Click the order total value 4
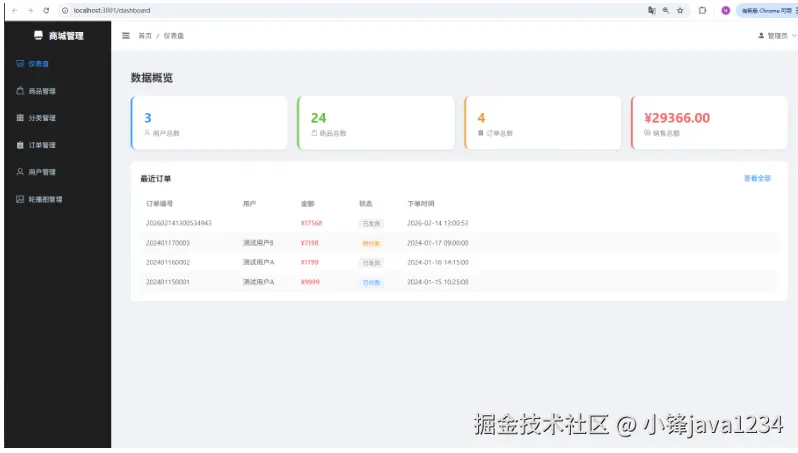The height and width of the screenshot is (453, 798). 481,118
